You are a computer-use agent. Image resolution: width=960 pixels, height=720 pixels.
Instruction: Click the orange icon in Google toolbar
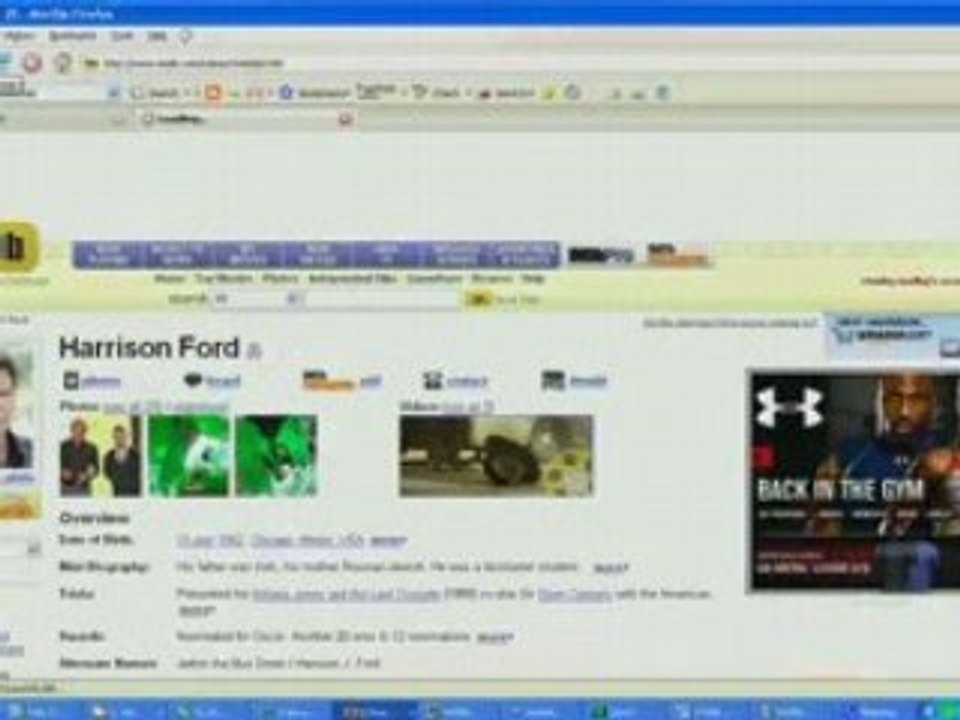(x=212, y=92)
